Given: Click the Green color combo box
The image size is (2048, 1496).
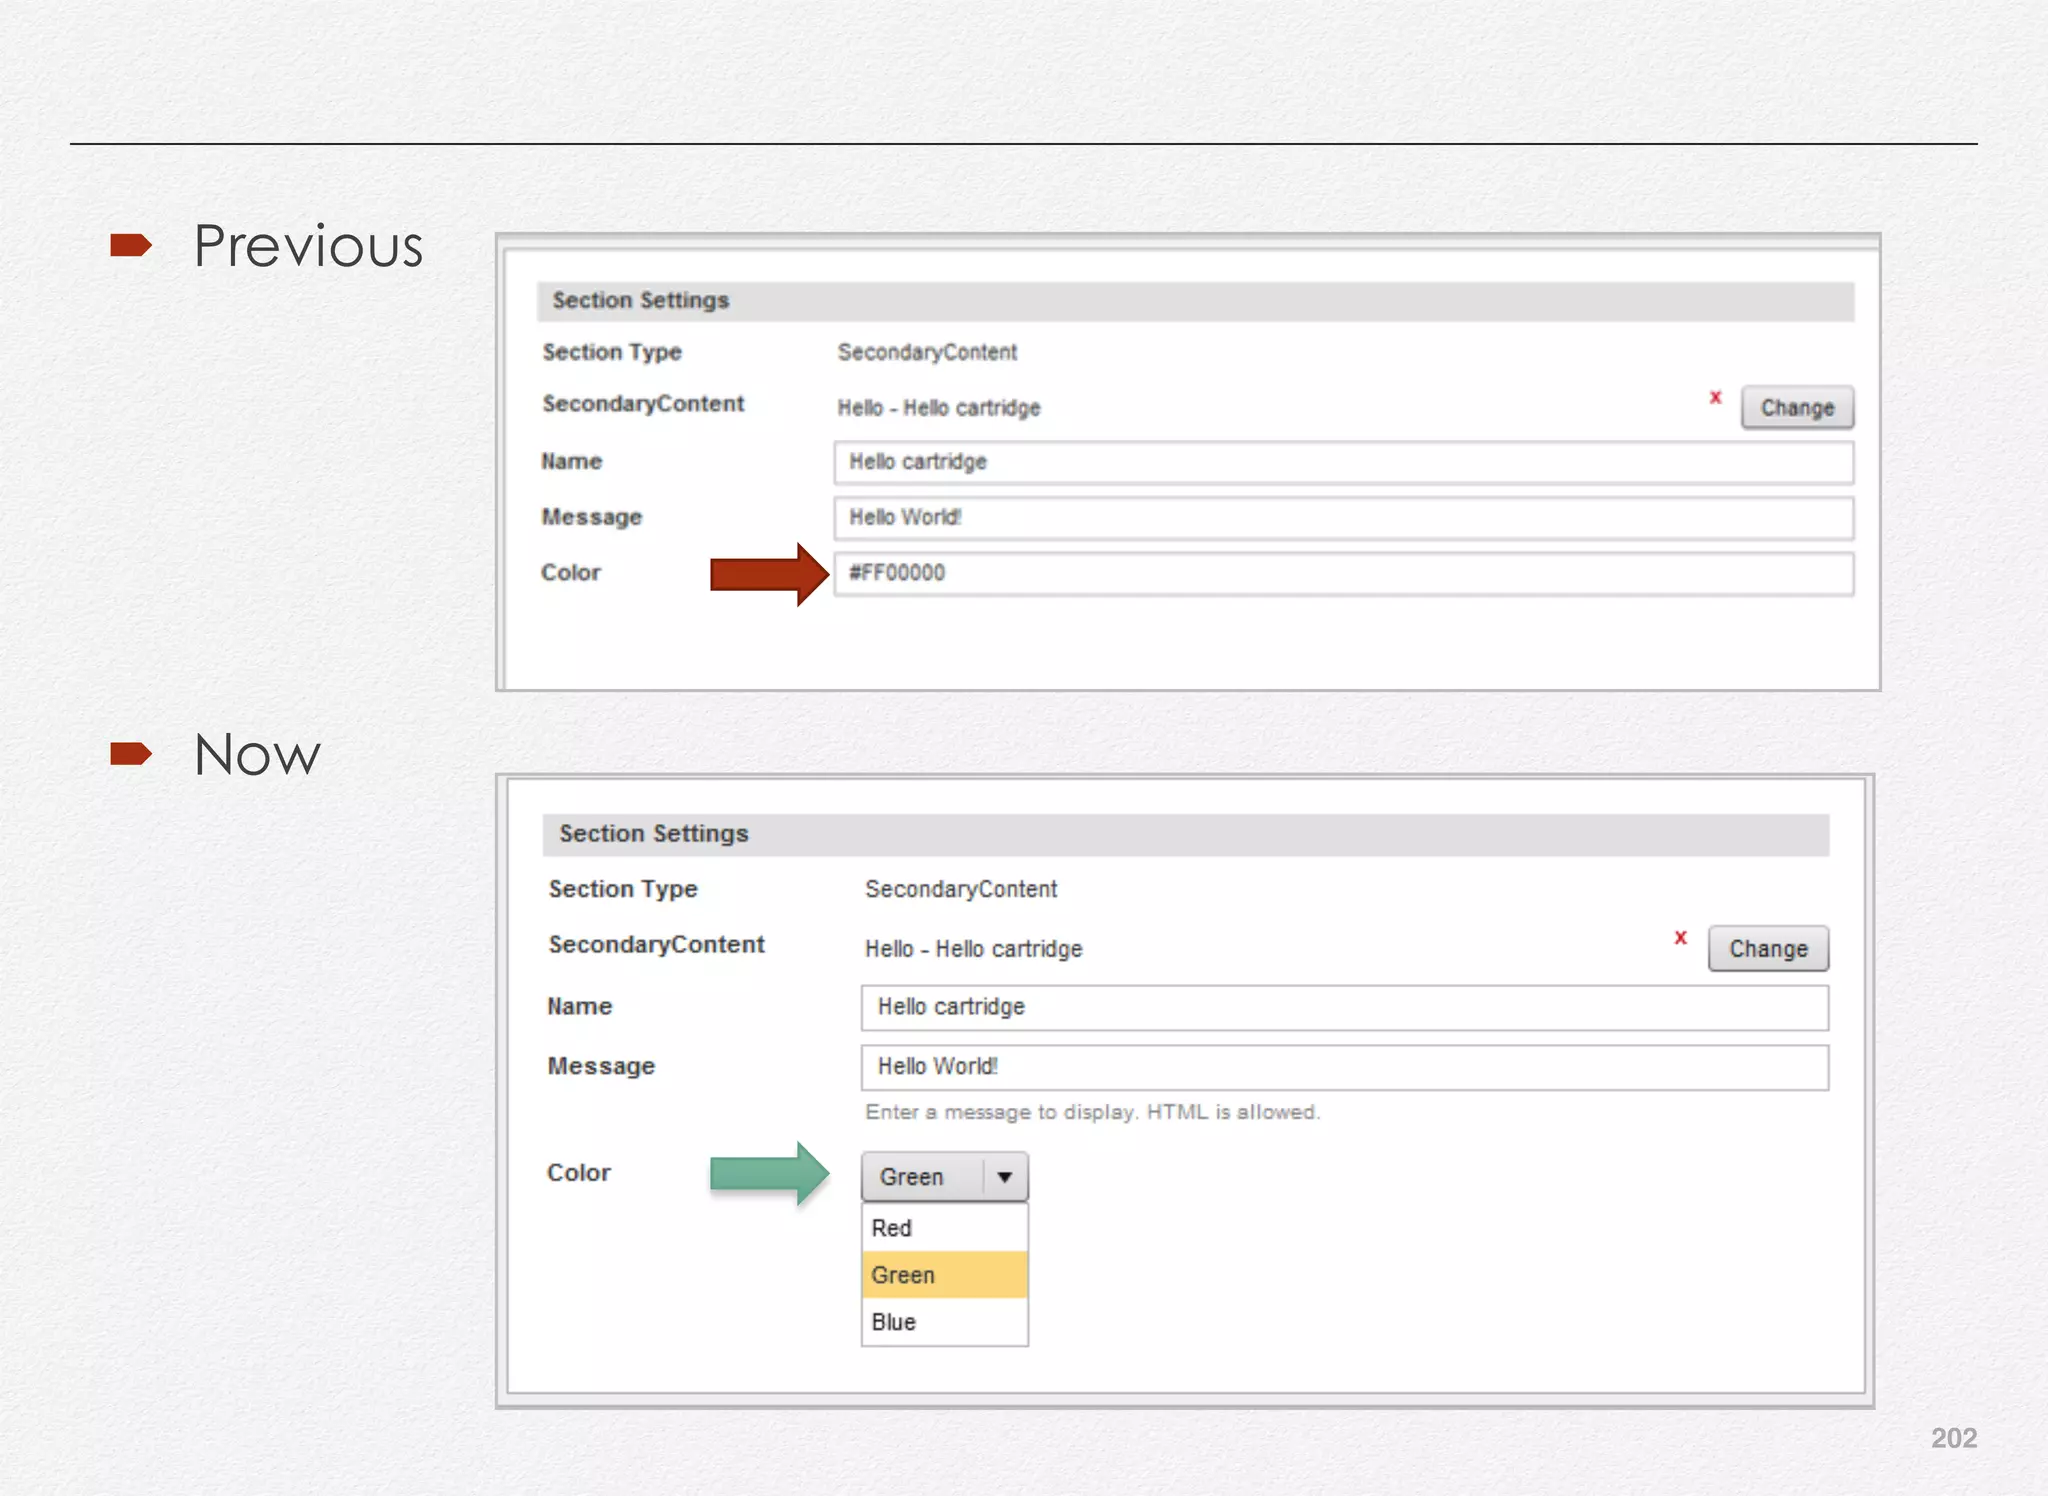Looking at the screenshot, I should tap(922, 1177).
